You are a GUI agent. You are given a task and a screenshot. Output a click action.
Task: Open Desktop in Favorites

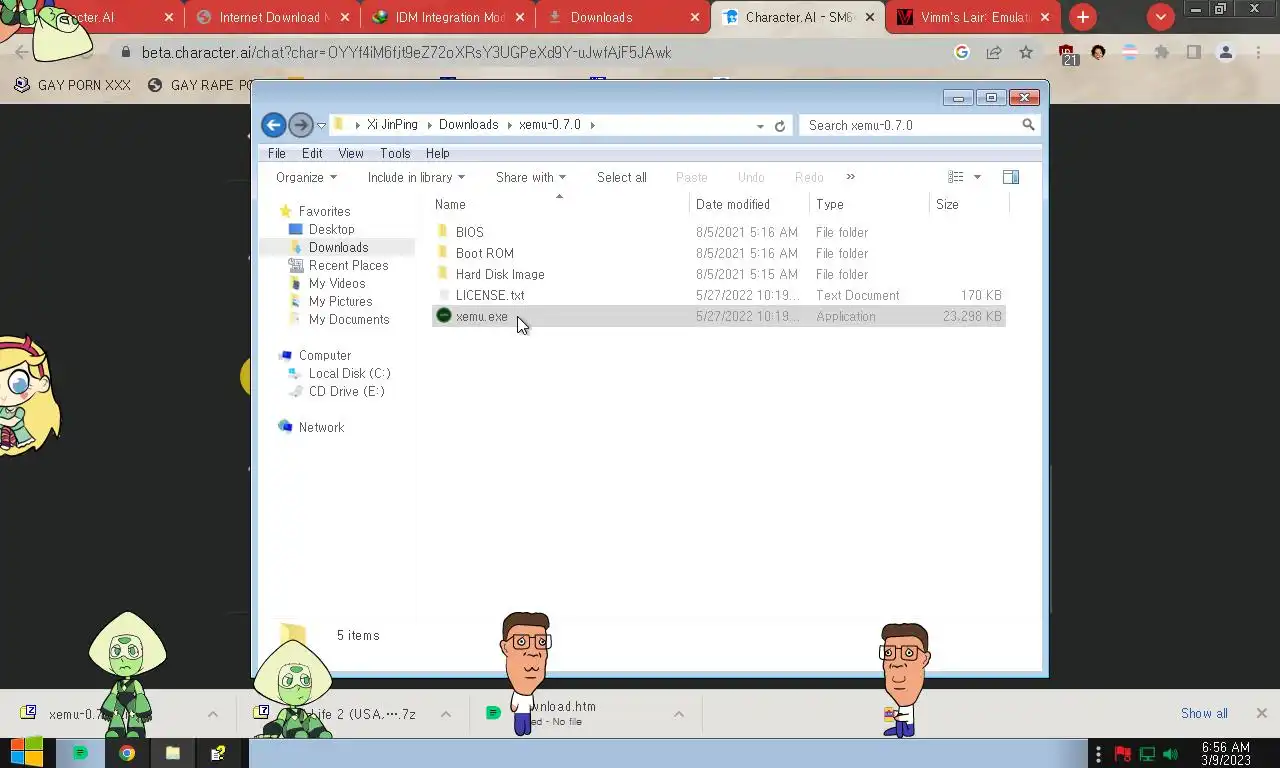331,229
